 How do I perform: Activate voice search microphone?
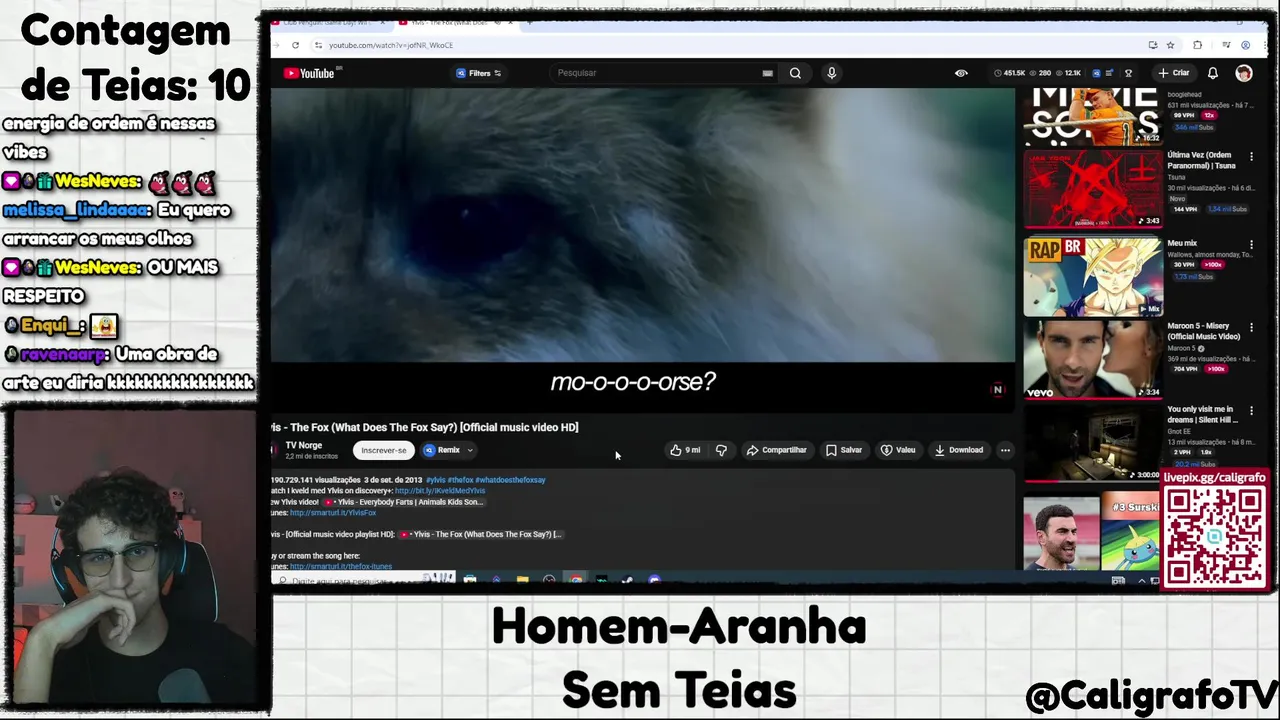831,73
